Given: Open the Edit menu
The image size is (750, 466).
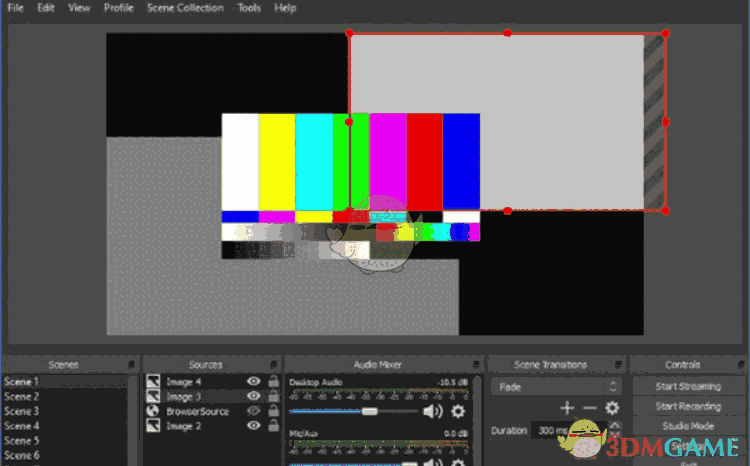Looking at the screenshot, I should [x=46, y=8].
